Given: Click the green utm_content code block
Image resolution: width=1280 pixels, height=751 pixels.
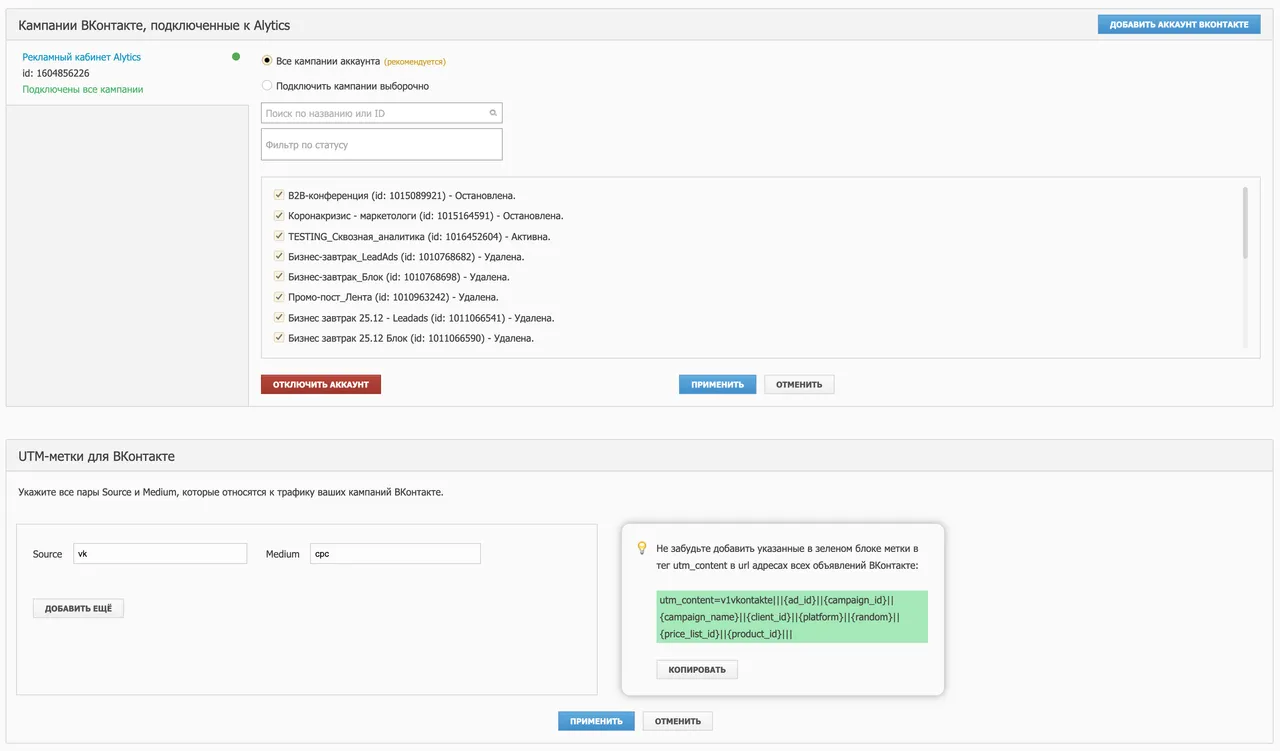Looking at the screenshot, I should click(792, 616).
